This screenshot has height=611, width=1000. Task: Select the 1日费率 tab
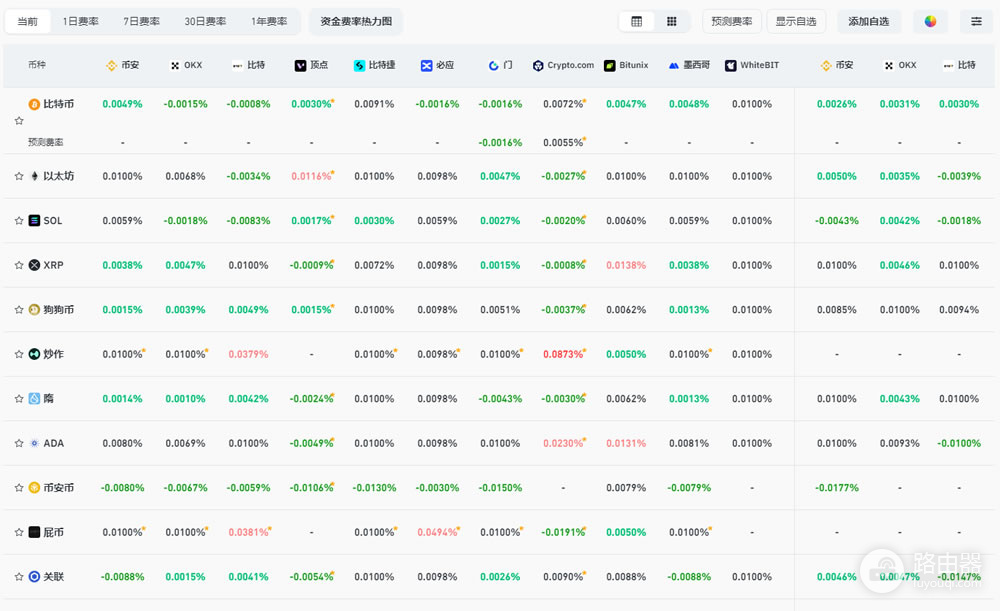(x=80, y=21)
